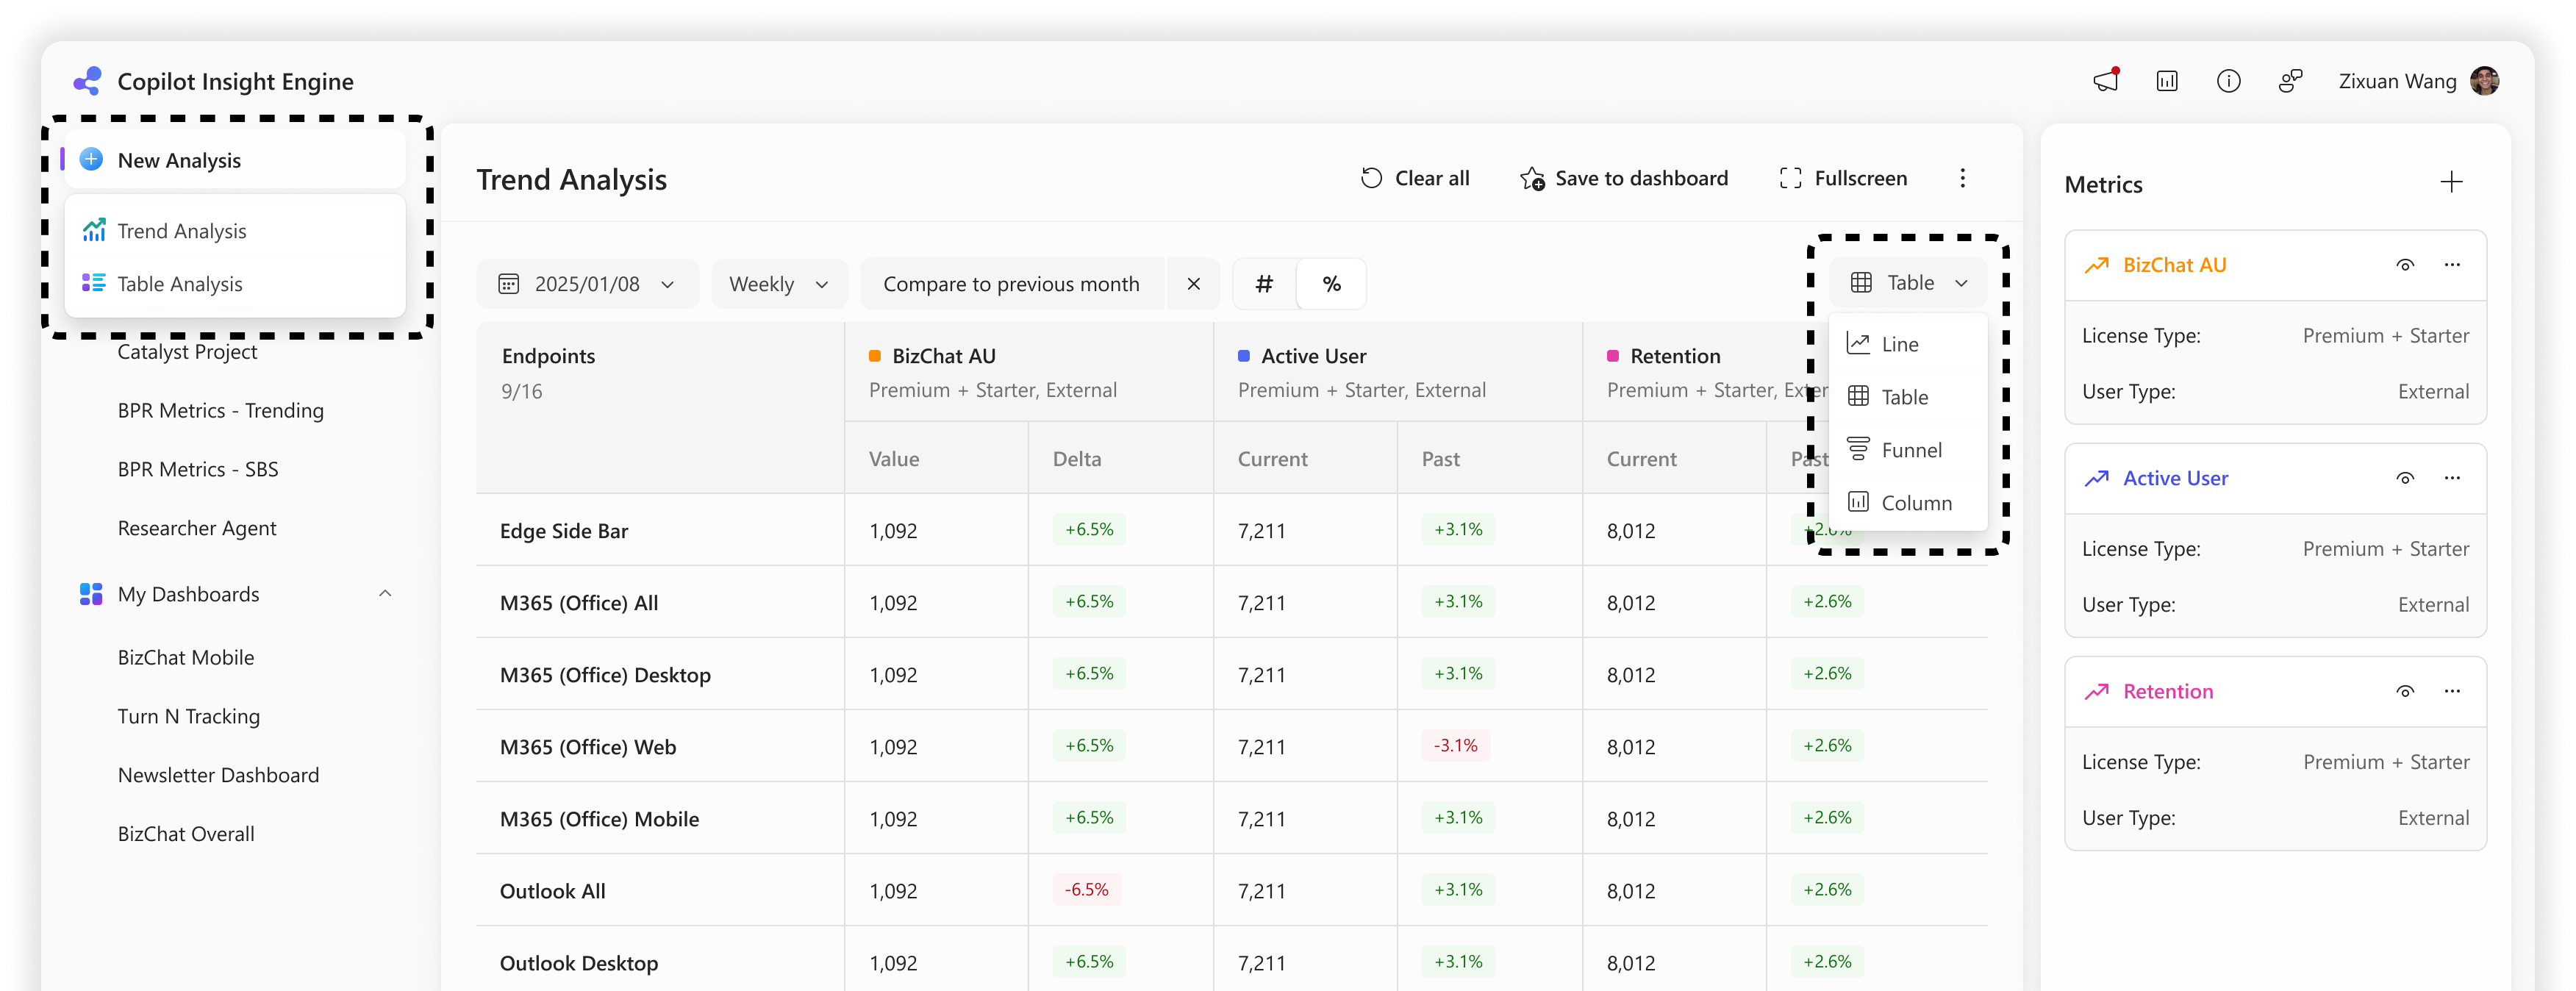The image size is (2576, 991).
Task: Click the info circle icon
Action: click(x=2228, y=81)
